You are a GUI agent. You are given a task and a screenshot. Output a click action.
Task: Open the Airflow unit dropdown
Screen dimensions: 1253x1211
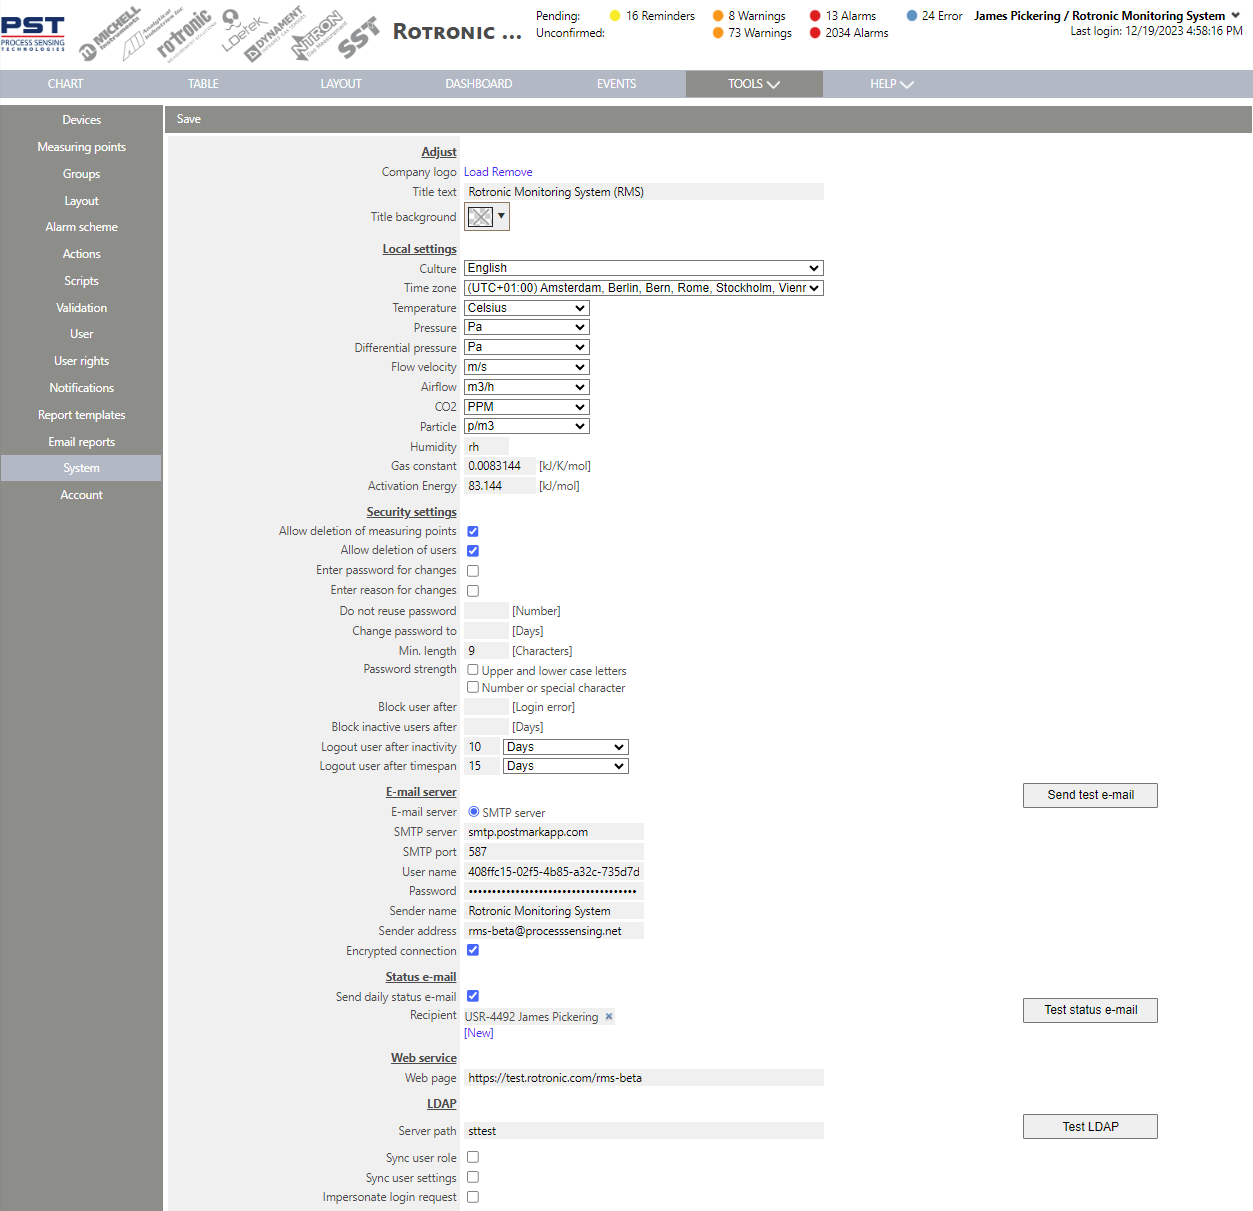(x=527, y=387)
